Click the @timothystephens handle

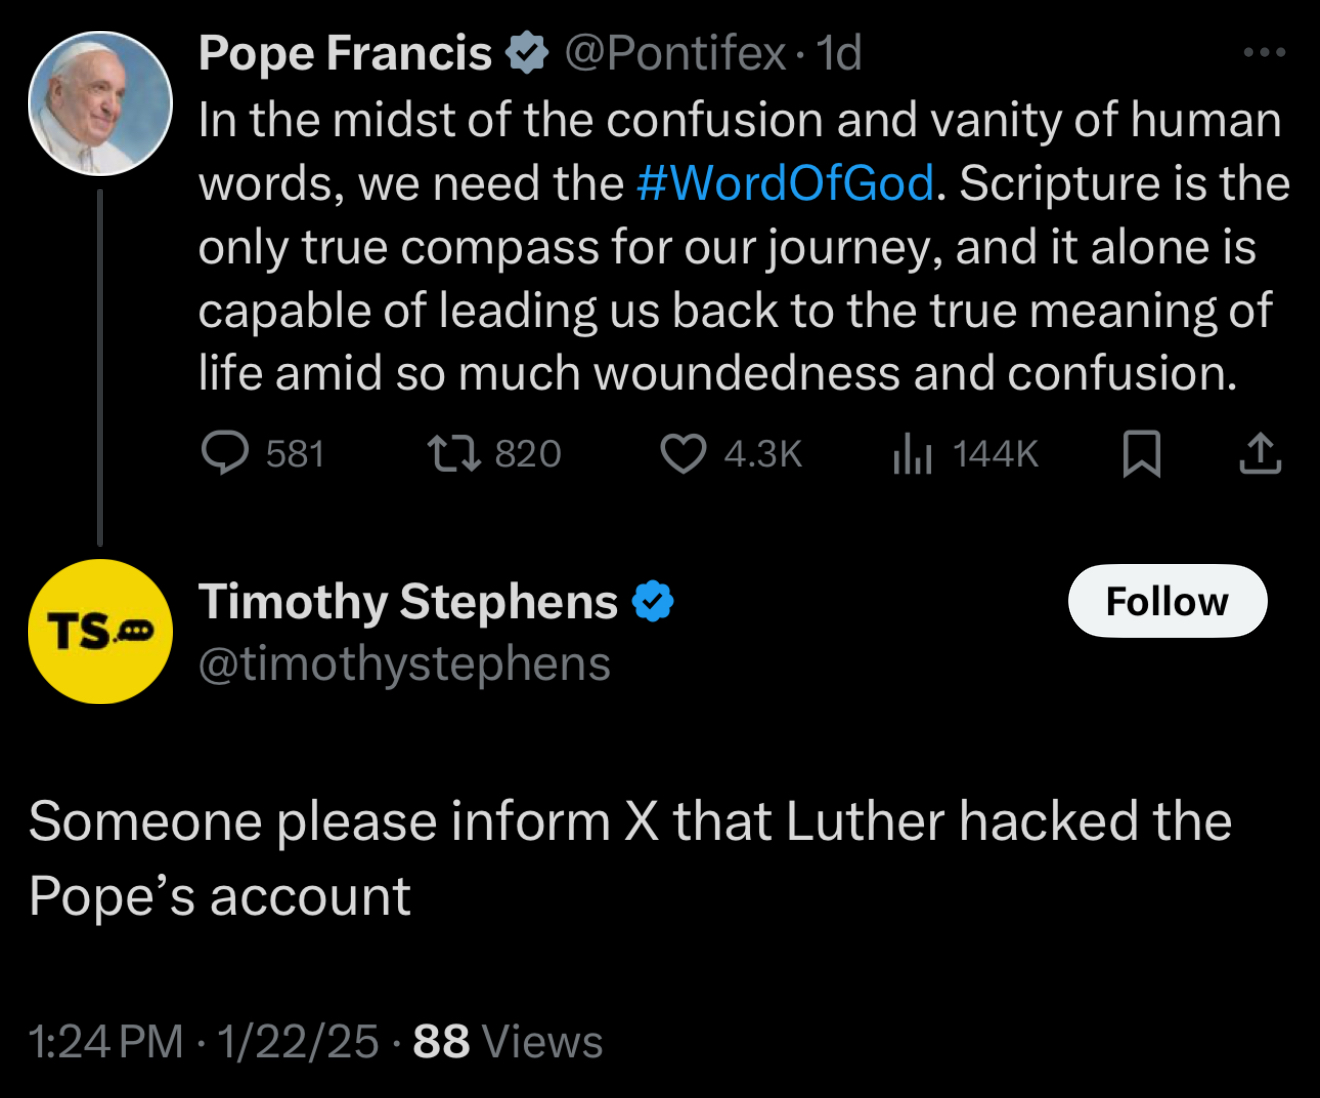(x=404, y=664)
